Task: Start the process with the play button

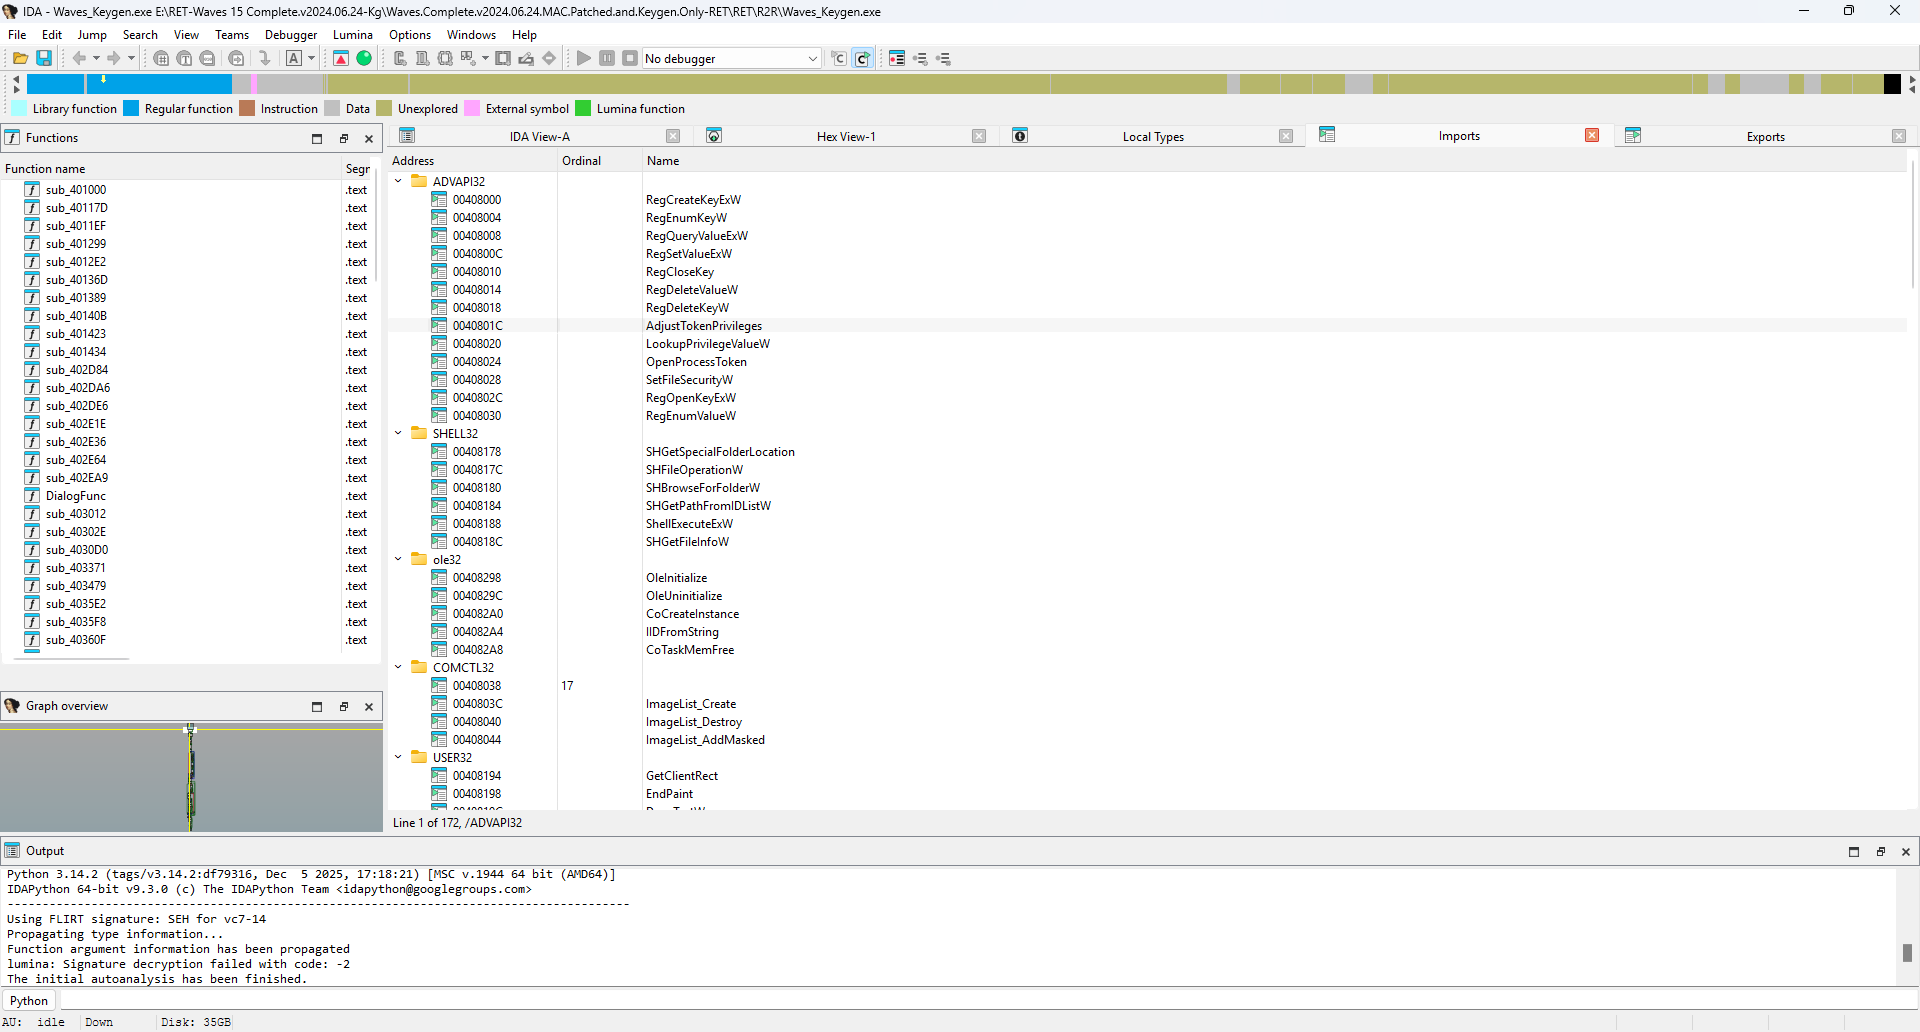Action: [584, 59]
